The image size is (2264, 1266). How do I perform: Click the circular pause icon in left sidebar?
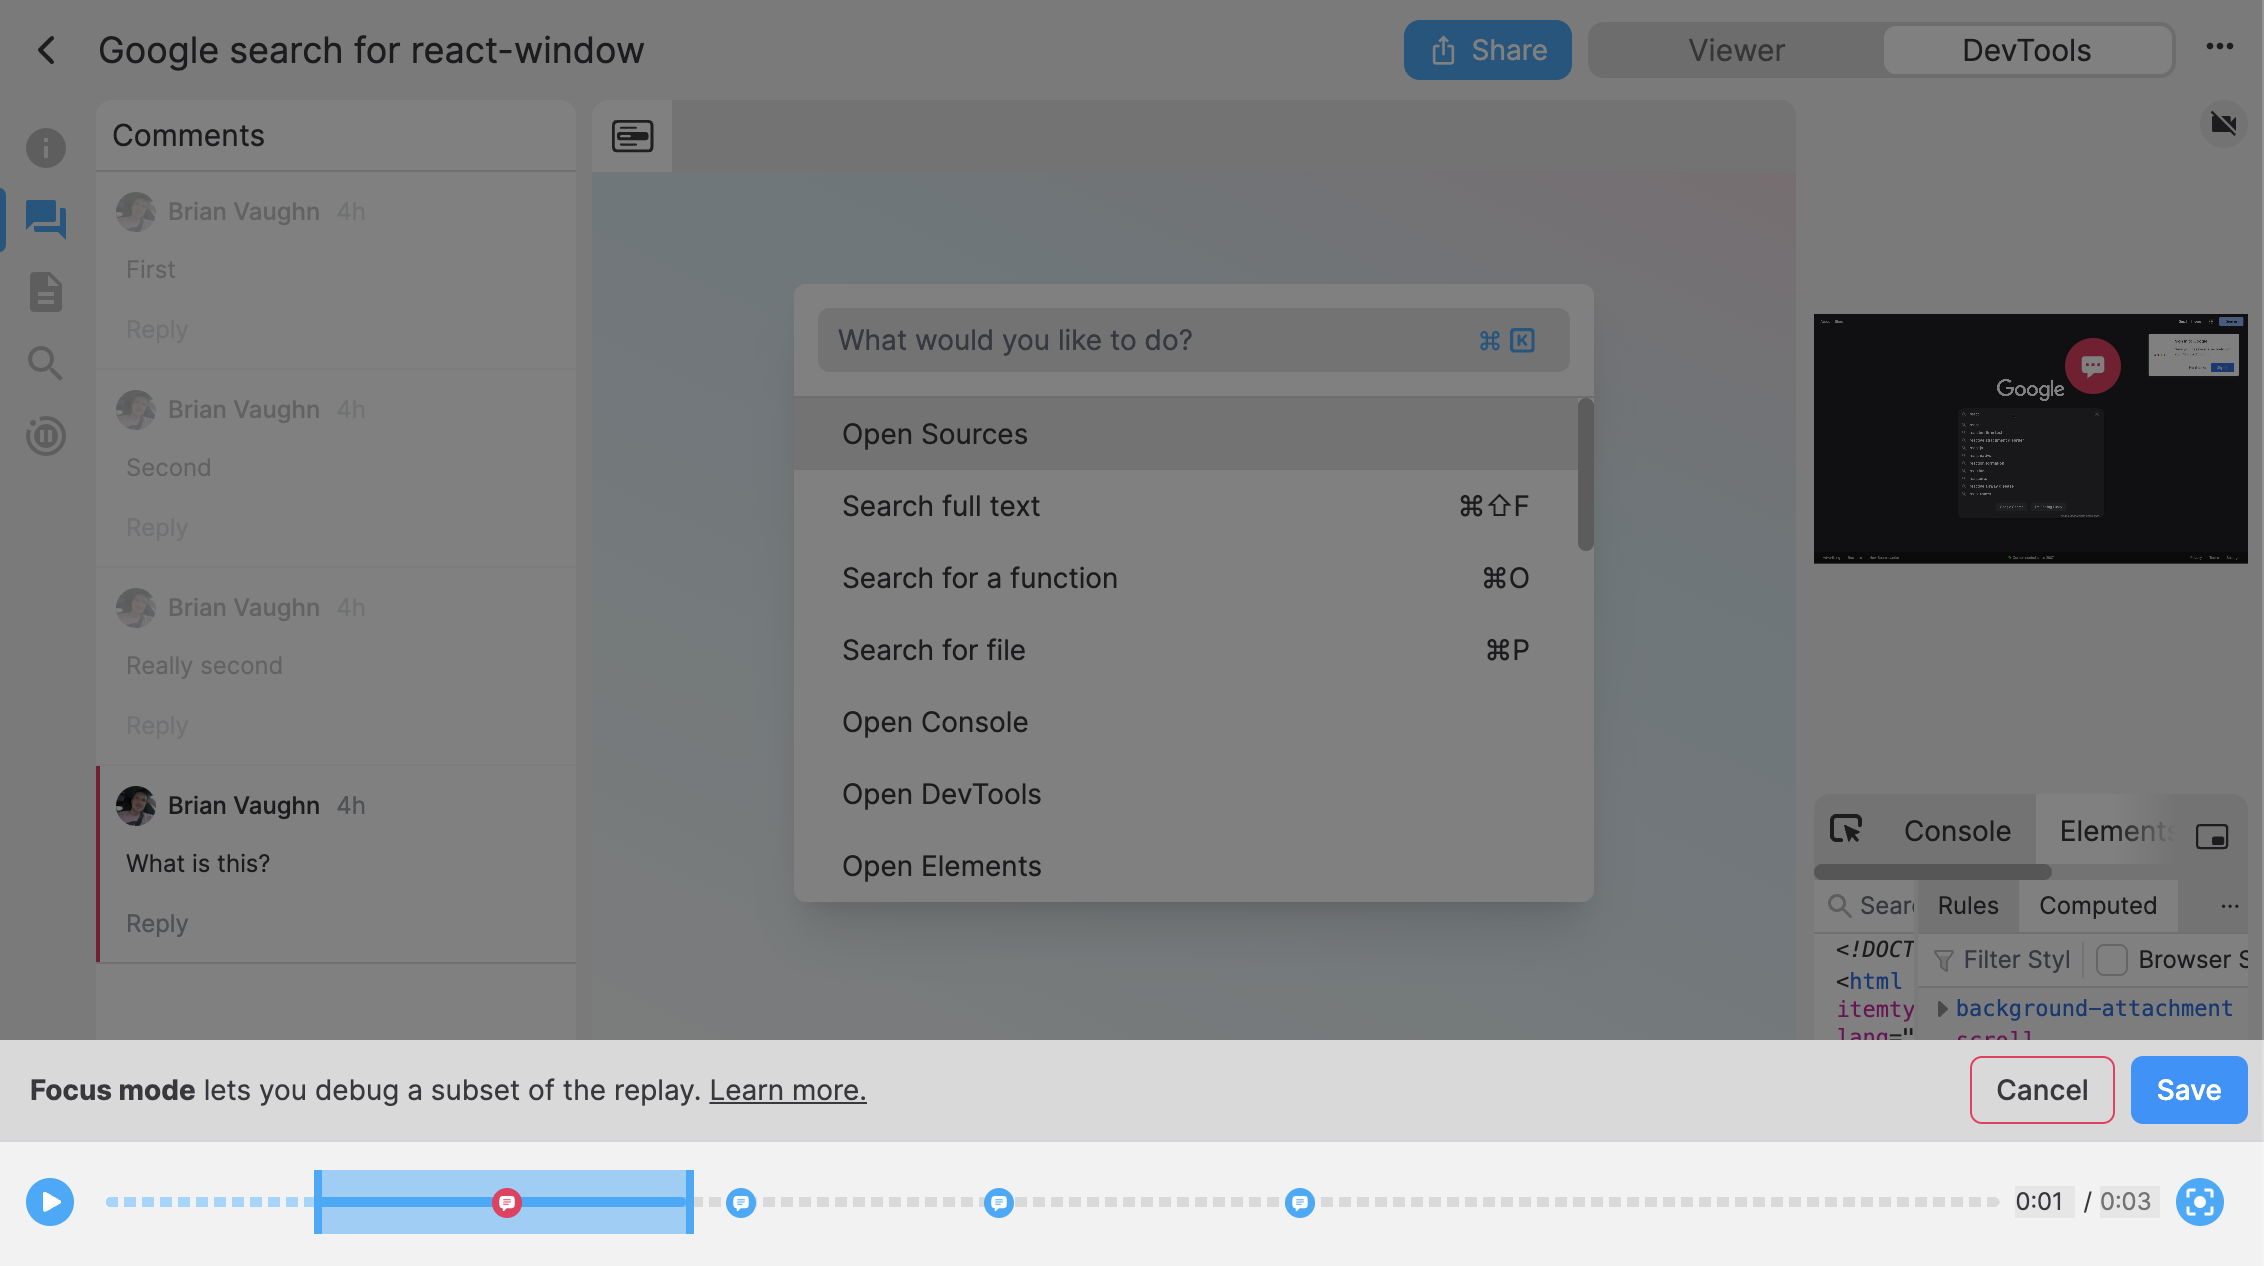[45, 435]
